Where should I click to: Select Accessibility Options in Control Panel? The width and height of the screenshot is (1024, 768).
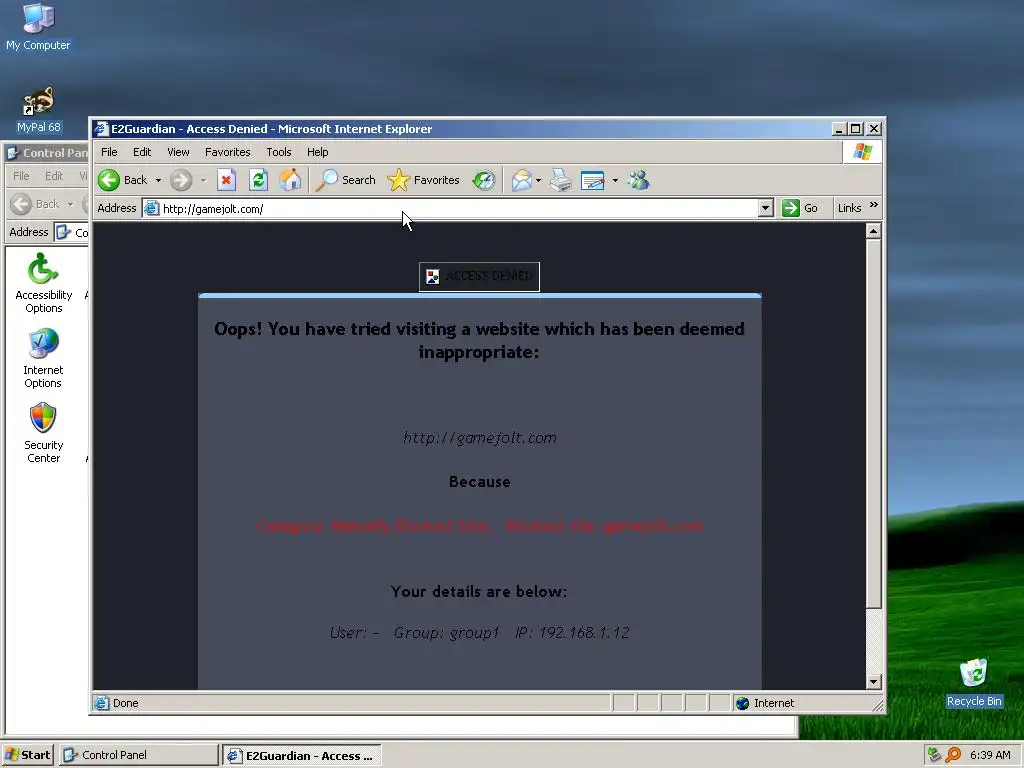point(43,283)
